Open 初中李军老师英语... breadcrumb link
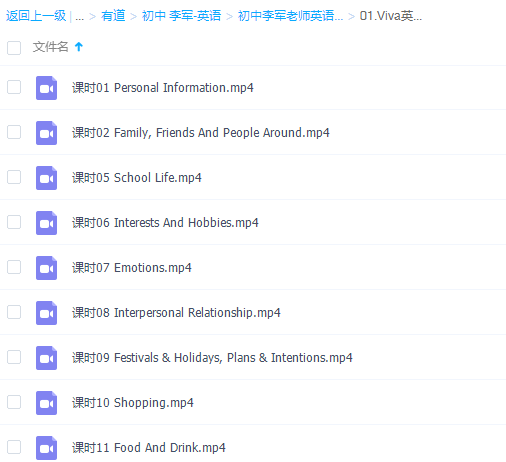Image resolution: width=506 pixels, height=462 pixels. tap(290, 16)
